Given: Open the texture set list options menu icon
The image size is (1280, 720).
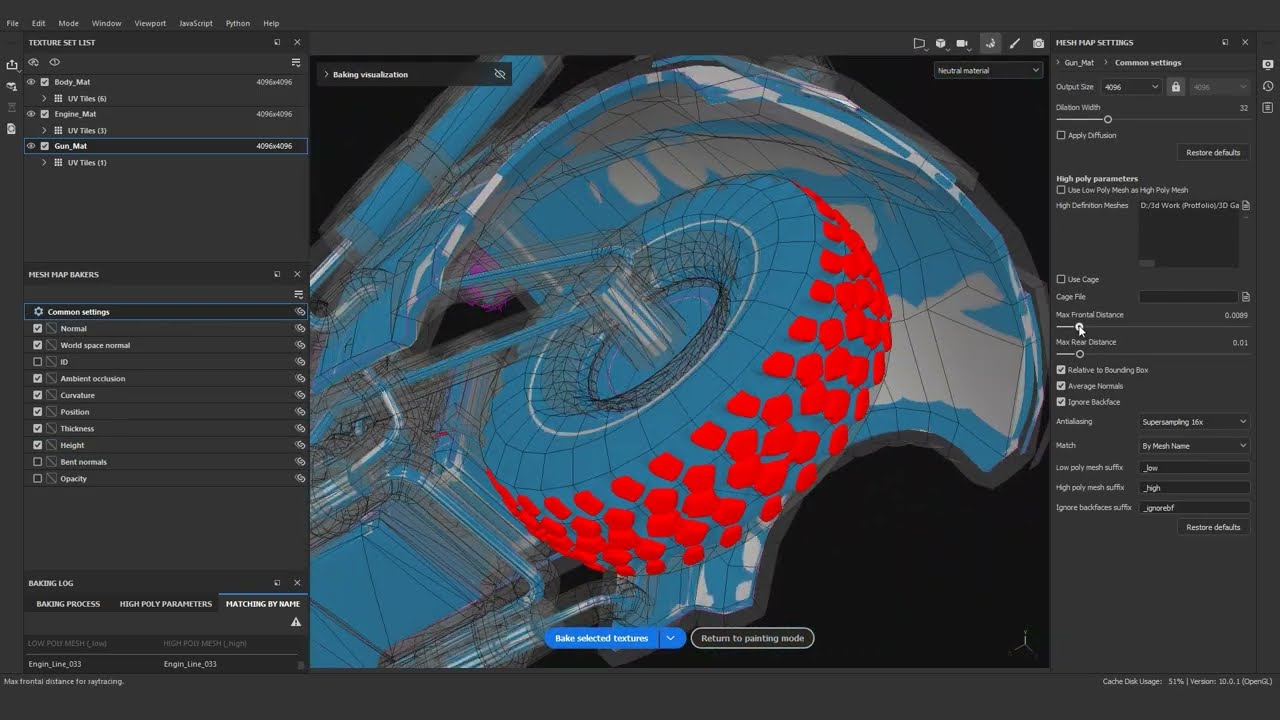Looking at the screenshot, I should [x=296, y=62].
